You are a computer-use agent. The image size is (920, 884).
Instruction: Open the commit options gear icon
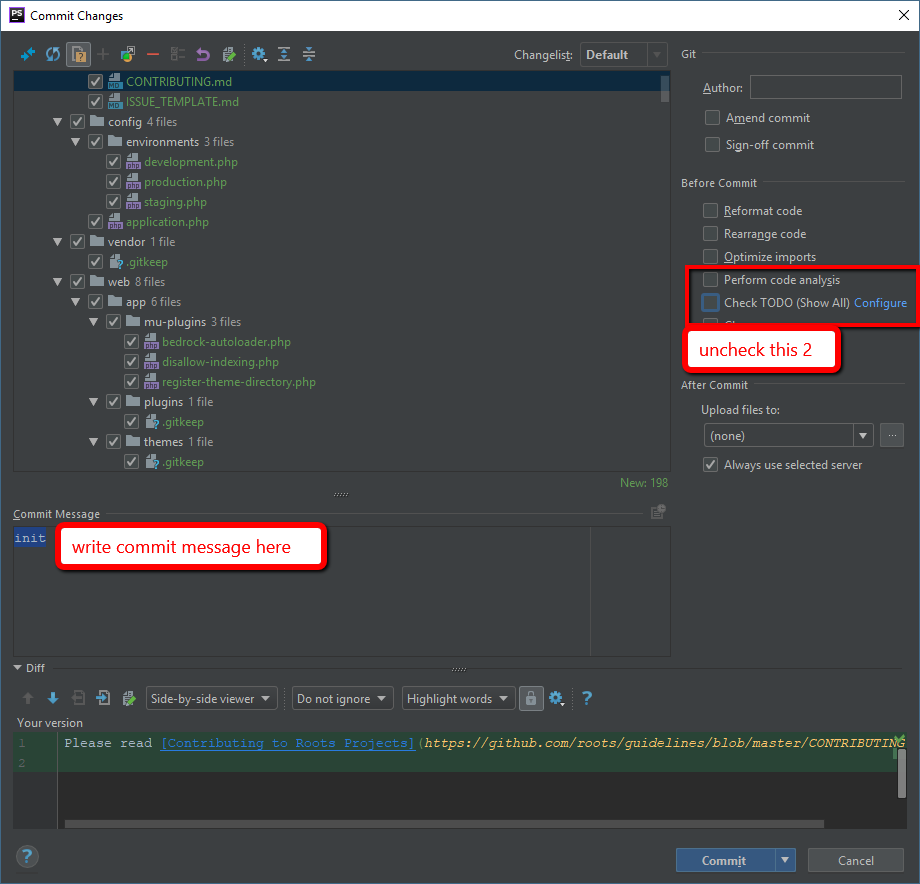click(x=259, y=54)
